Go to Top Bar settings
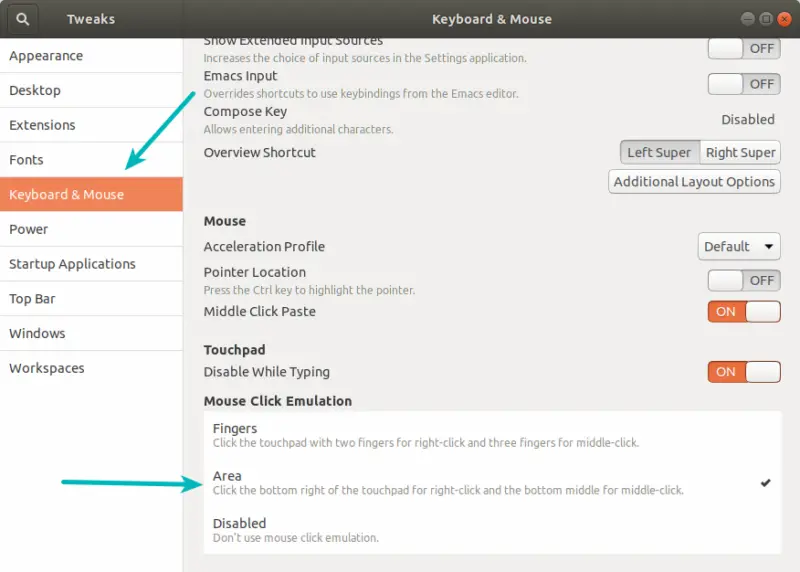Screen dimensions: 800x572 click(x=91, y=299)
